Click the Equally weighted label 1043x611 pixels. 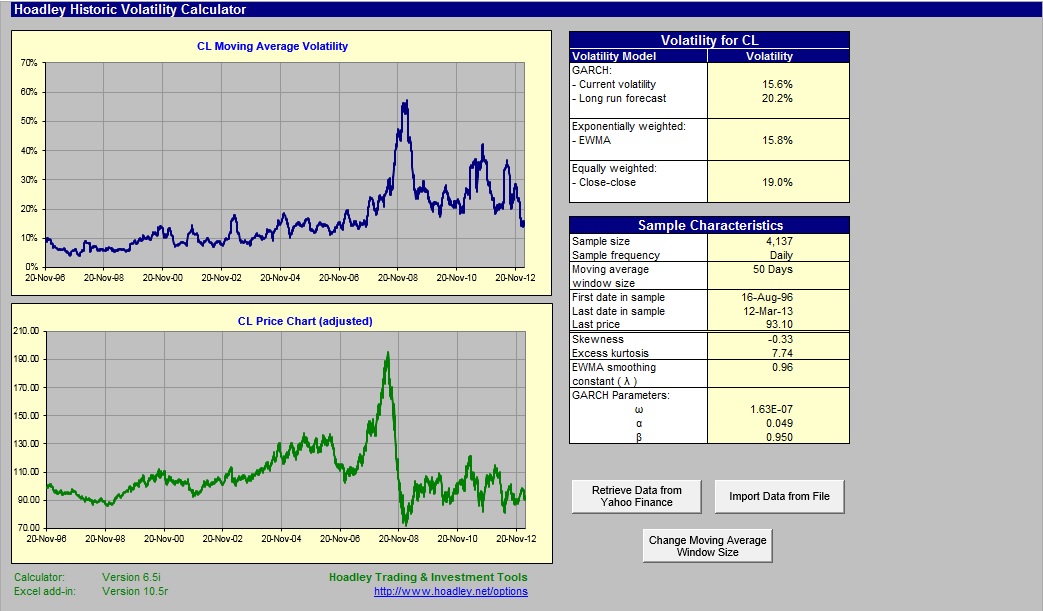pyautogui.click(x=614, y=168)
